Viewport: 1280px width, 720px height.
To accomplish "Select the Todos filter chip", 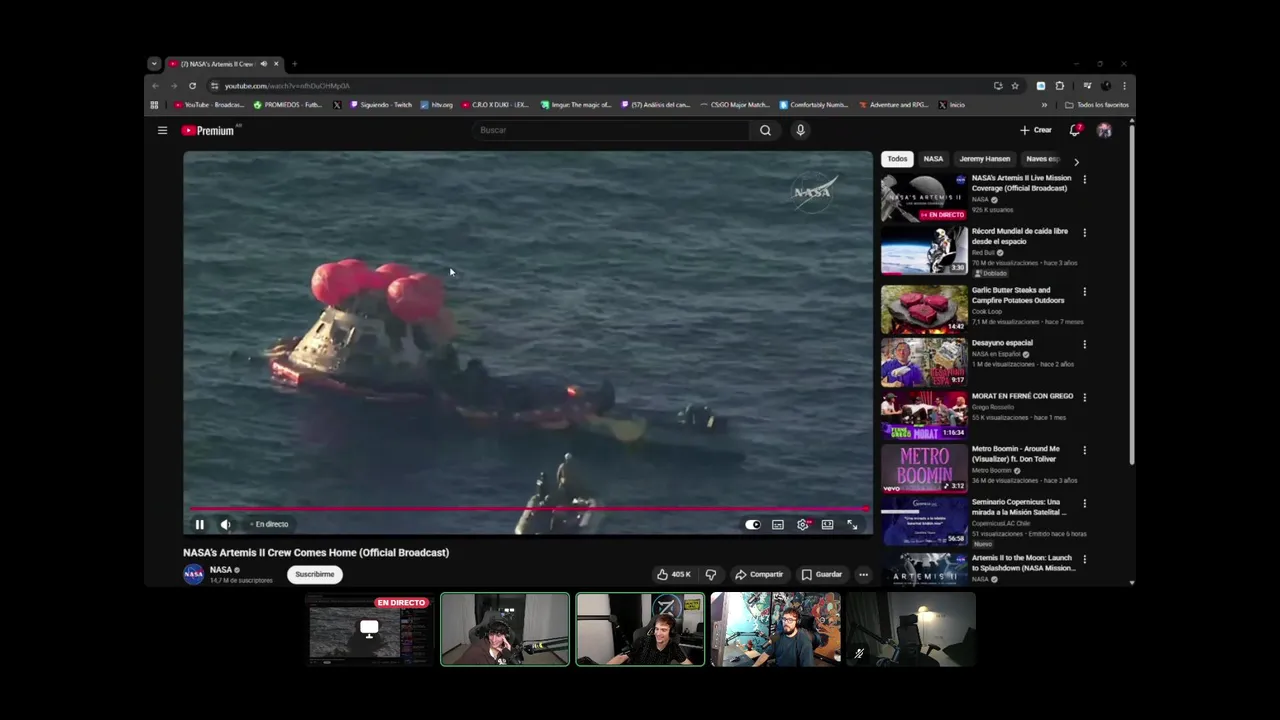I will (897, 159).
